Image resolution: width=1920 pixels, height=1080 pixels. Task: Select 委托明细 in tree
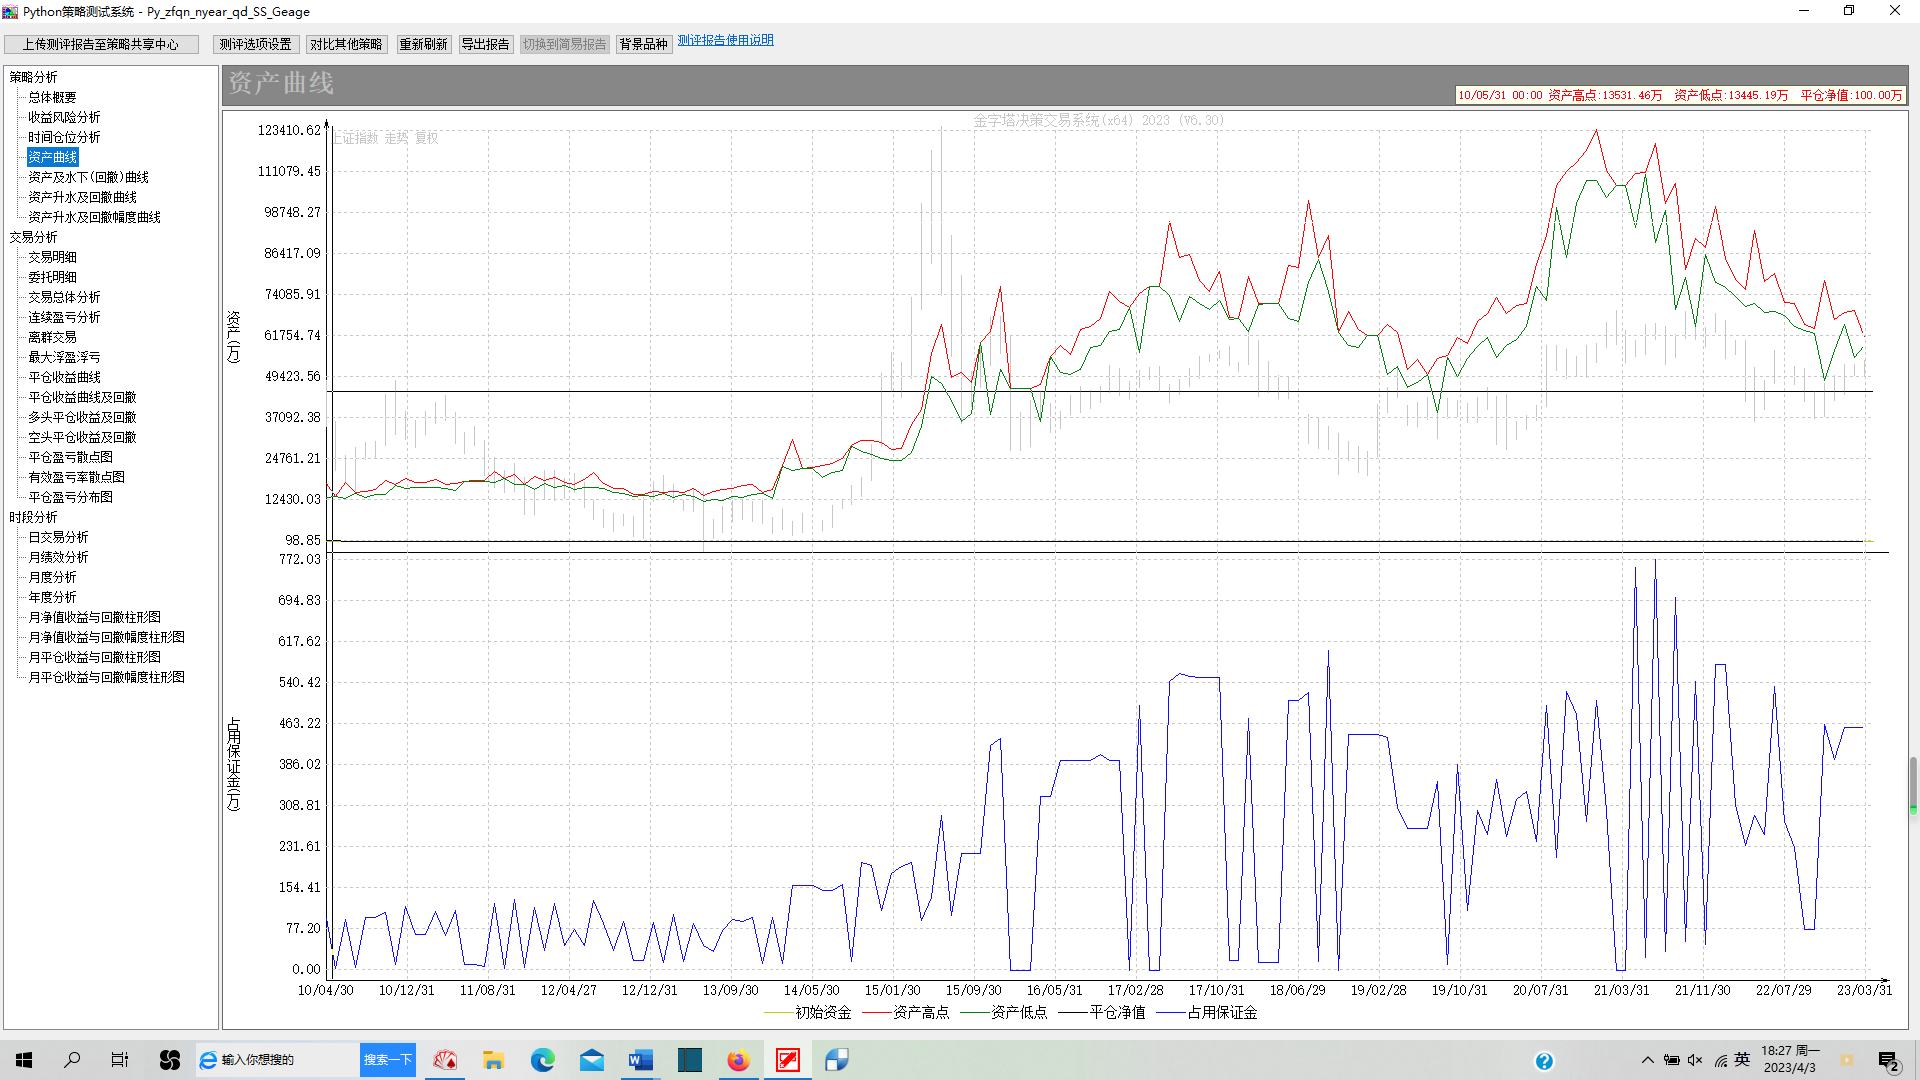click(52, 277)
